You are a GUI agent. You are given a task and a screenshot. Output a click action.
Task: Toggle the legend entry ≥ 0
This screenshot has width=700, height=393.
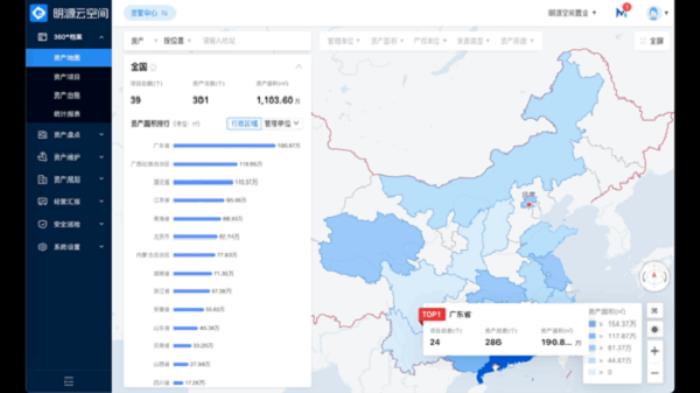601,372
